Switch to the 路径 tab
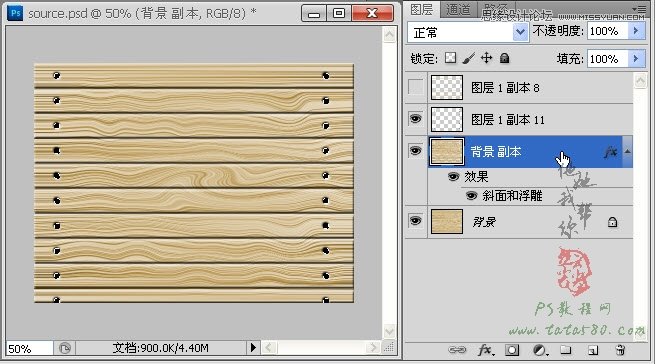655x364 pixels. coord(495,10)
